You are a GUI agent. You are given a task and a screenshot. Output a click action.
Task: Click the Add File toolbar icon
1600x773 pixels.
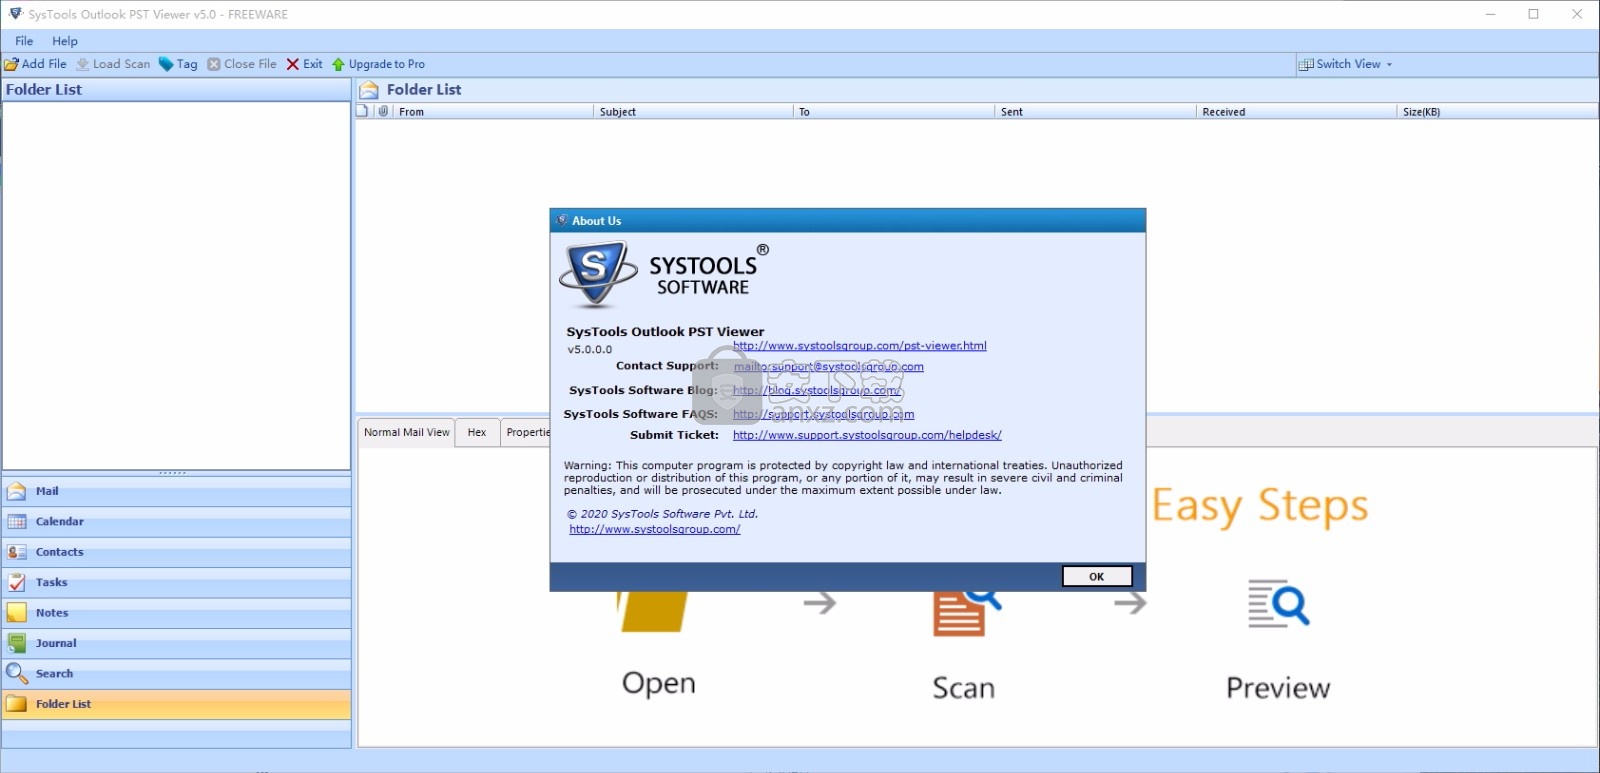click(11, 64)
